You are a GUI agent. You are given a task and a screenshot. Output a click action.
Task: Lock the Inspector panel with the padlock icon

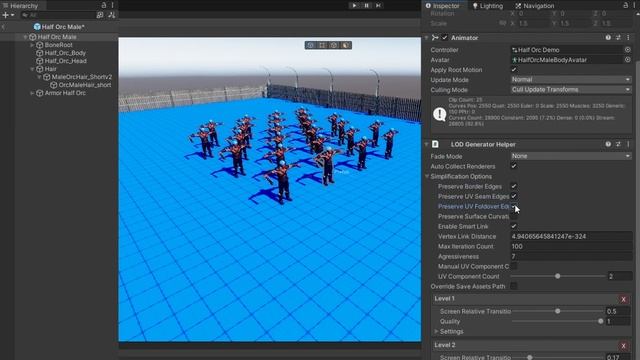(x=626, y=5)
